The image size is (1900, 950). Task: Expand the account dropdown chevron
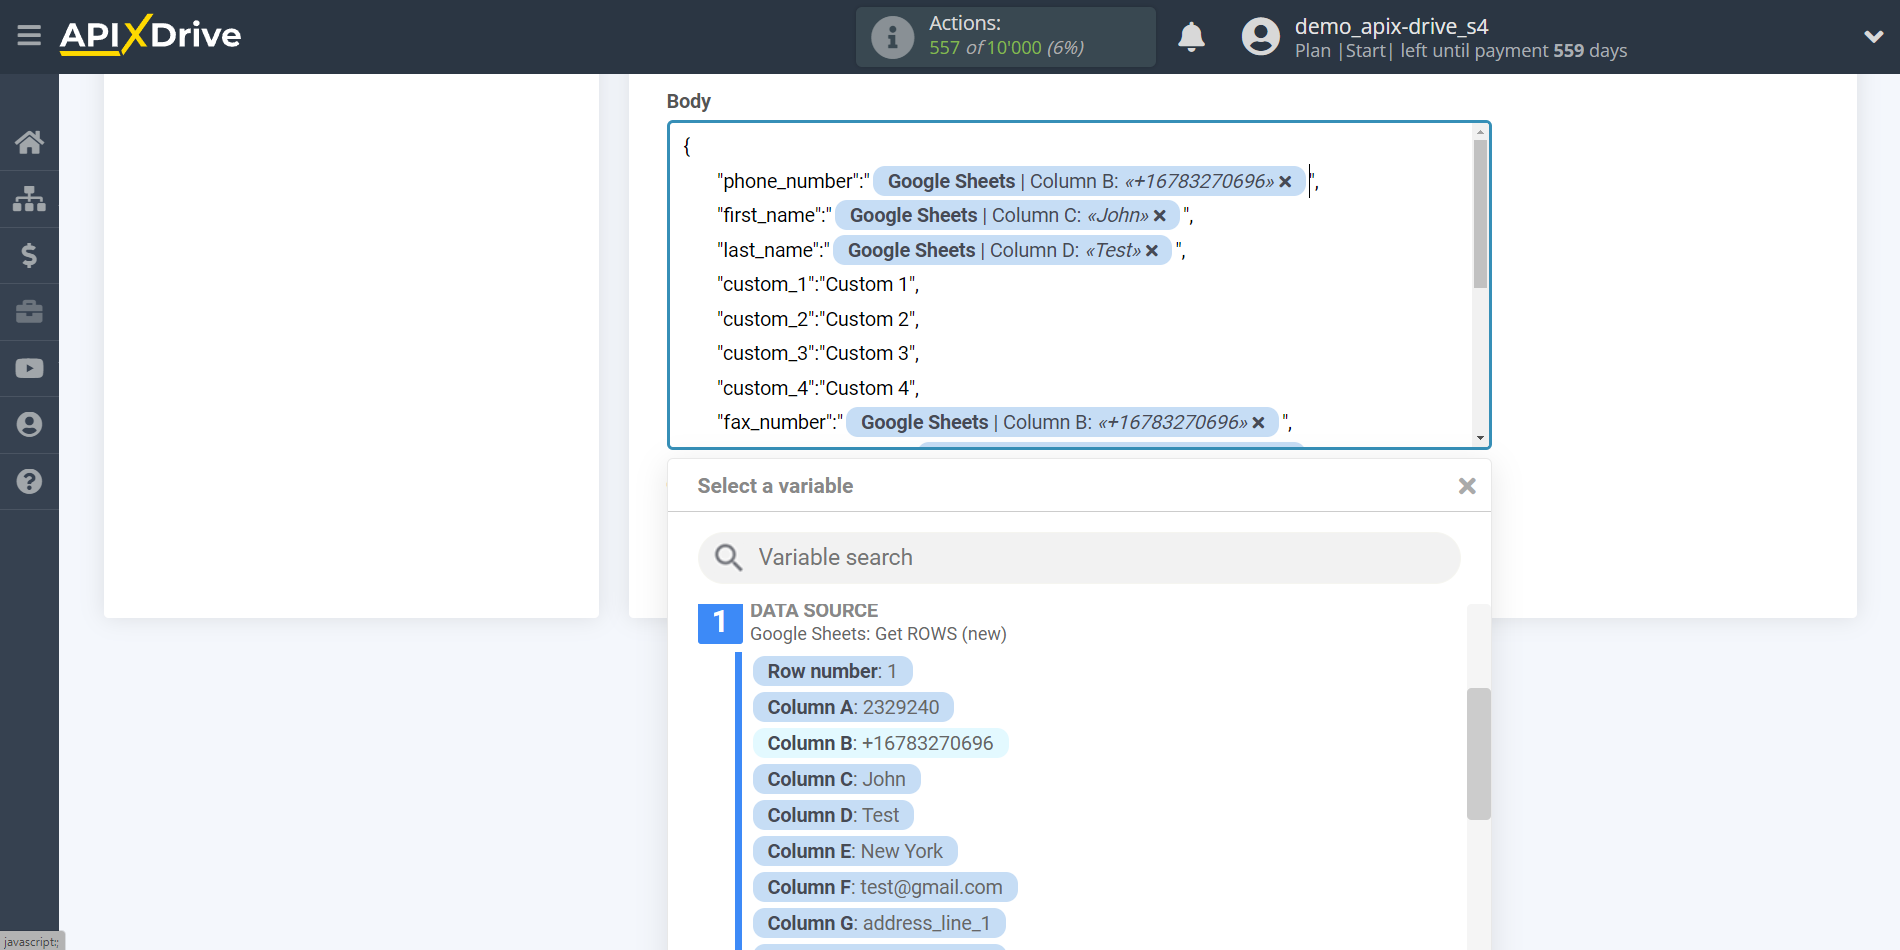coord(1873,37)
